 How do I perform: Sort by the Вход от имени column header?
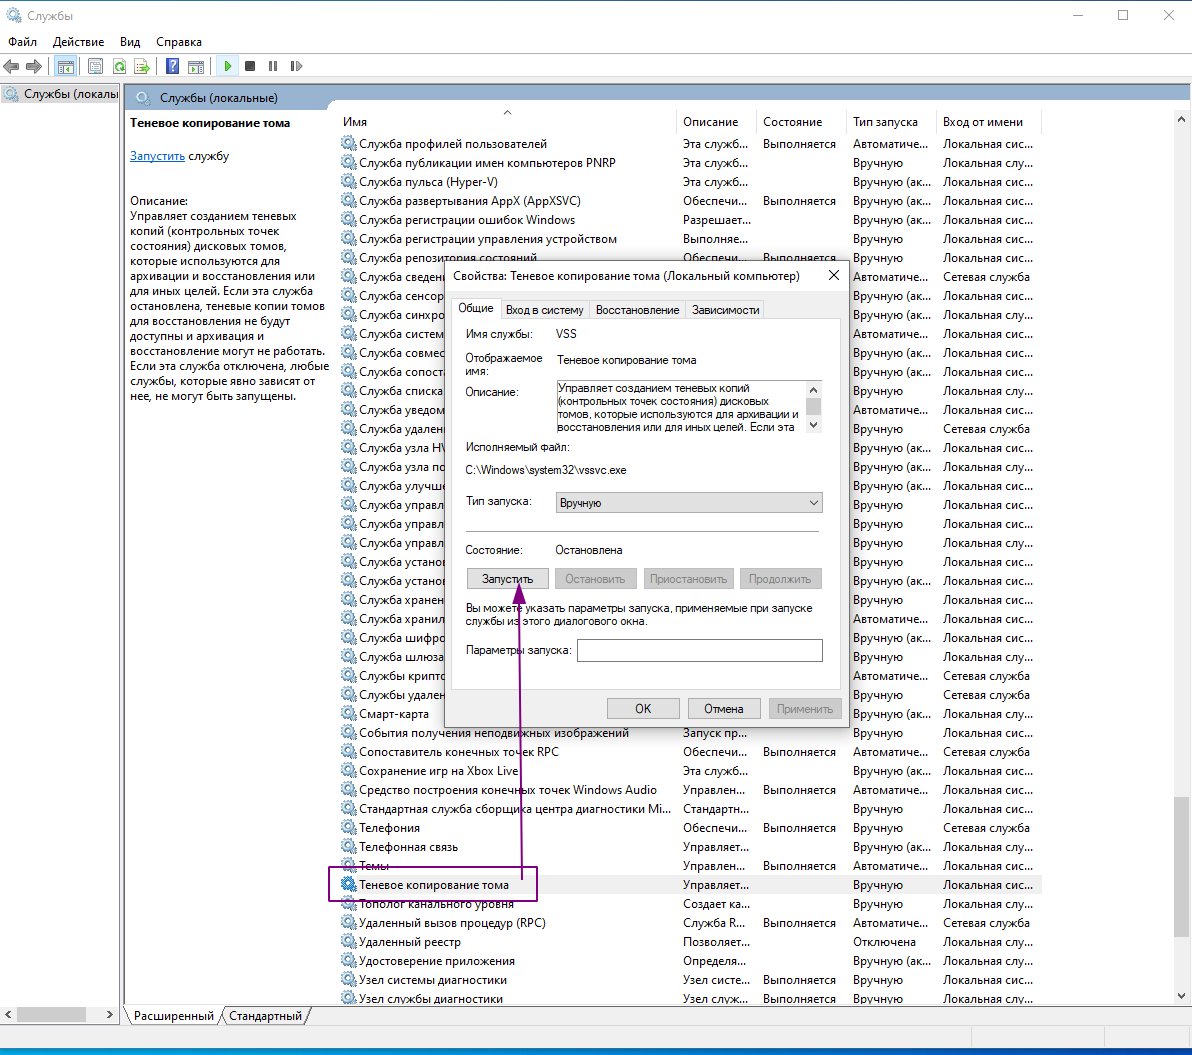(988, 122)
